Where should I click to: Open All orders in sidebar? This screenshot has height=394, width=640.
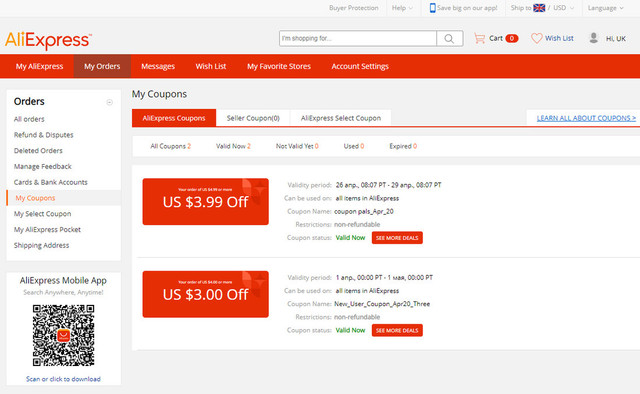(x=29, y=119)
